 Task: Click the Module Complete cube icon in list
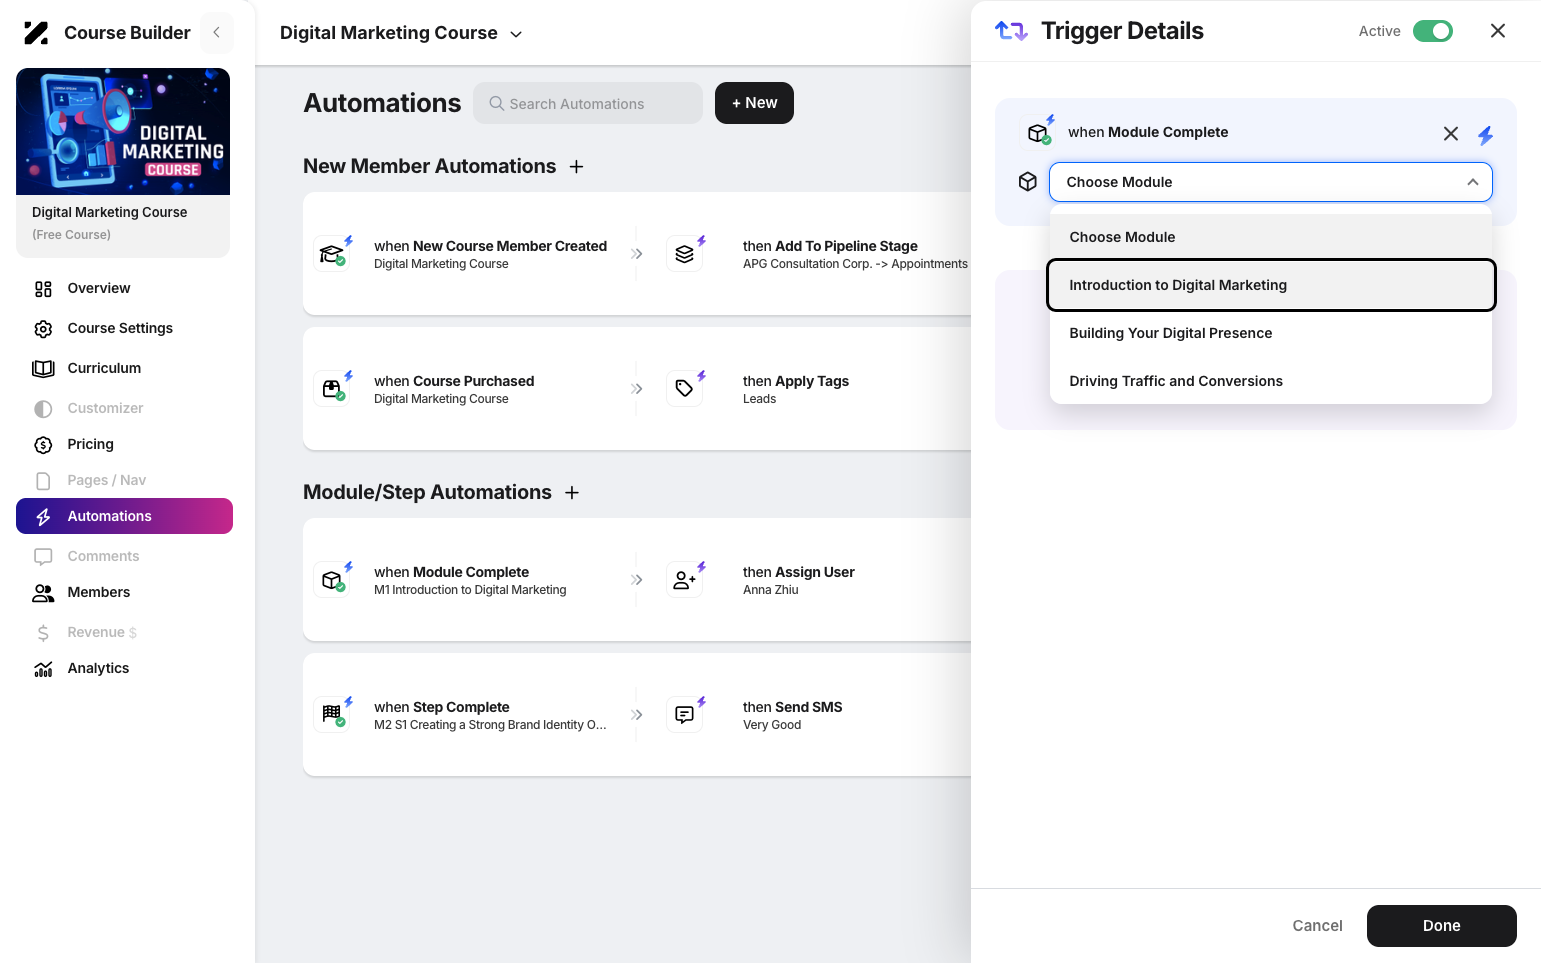[x=332, y=580]
